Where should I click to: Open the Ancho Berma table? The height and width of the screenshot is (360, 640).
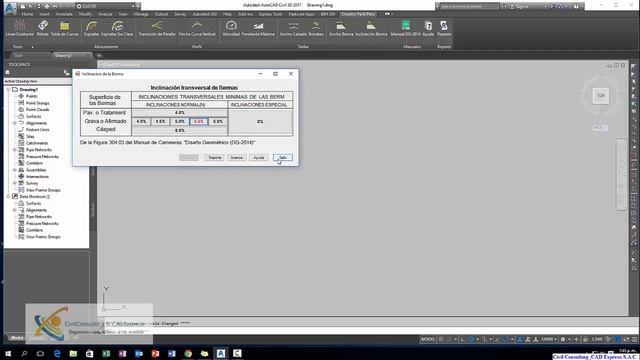coord(341,29)
